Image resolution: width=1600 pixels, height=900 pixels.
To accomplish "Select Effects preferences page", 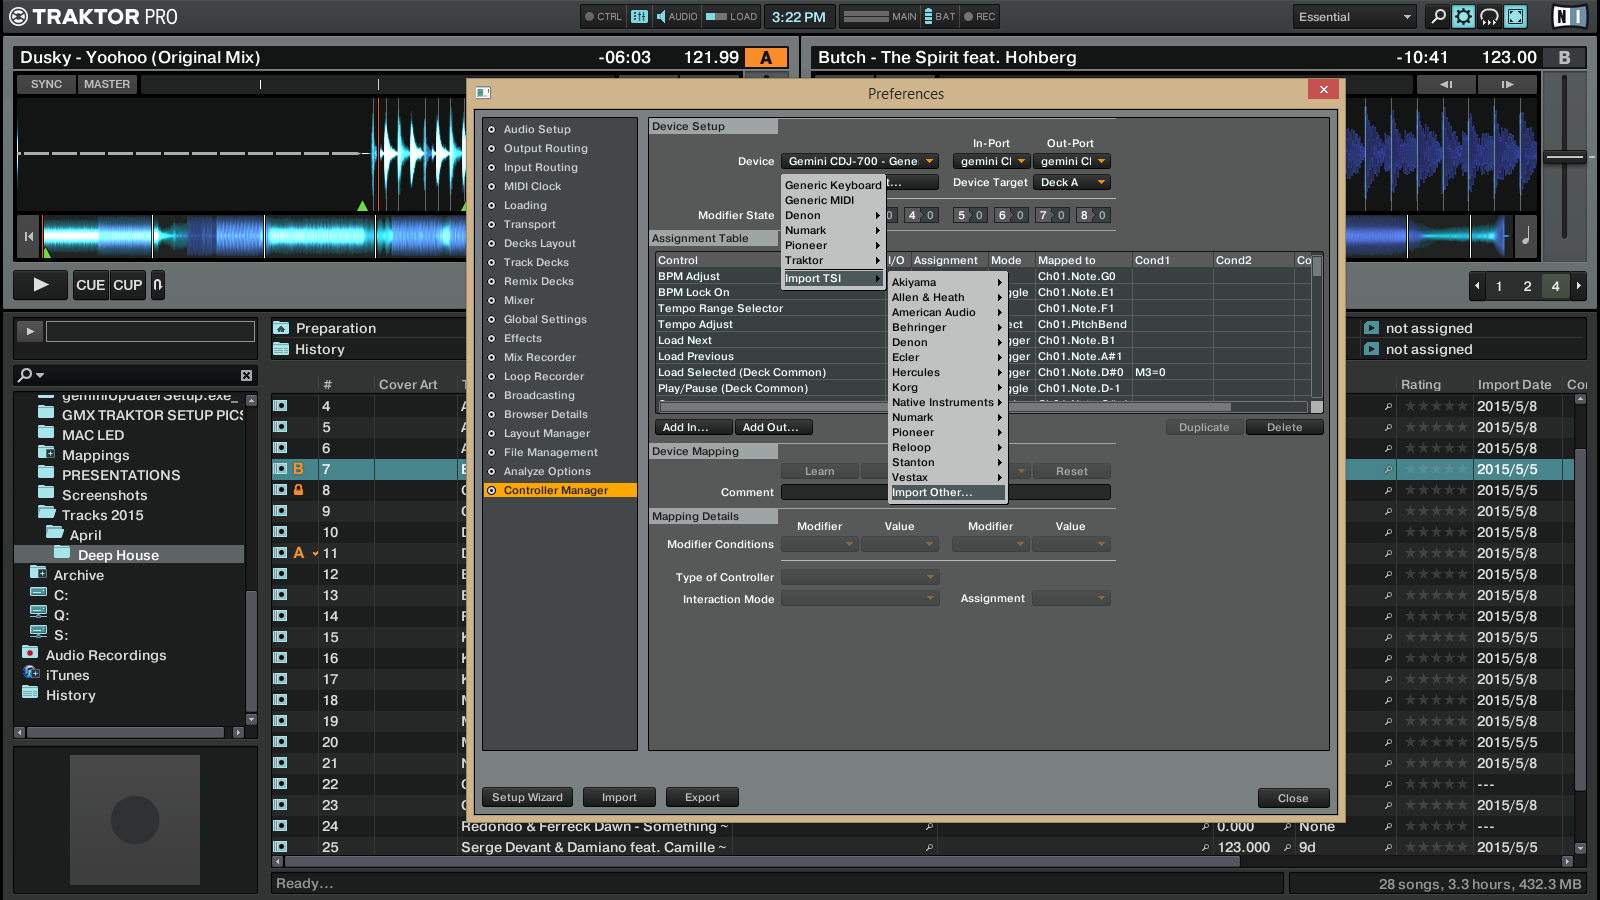I will click(522, 338).
